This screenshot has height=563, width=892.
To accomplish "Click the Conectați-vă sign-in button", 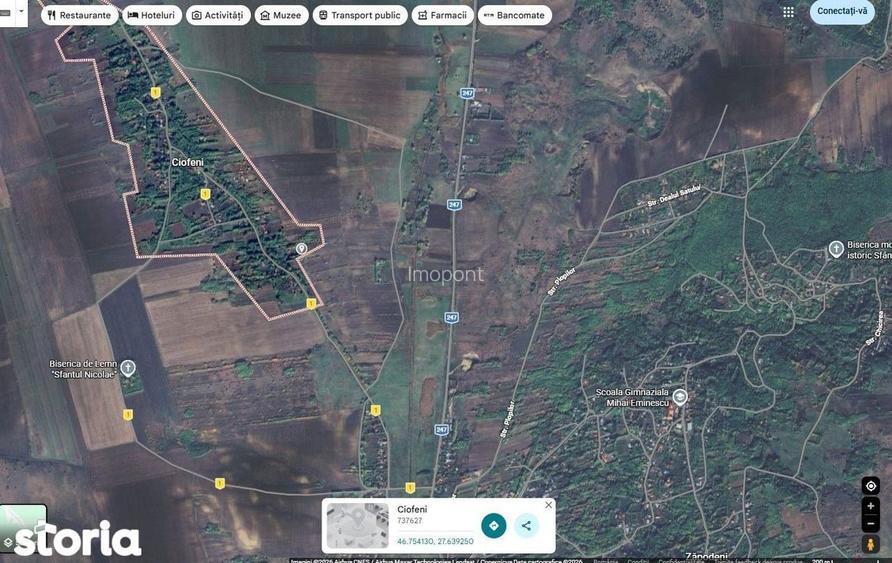I will (x=842, y=11).
